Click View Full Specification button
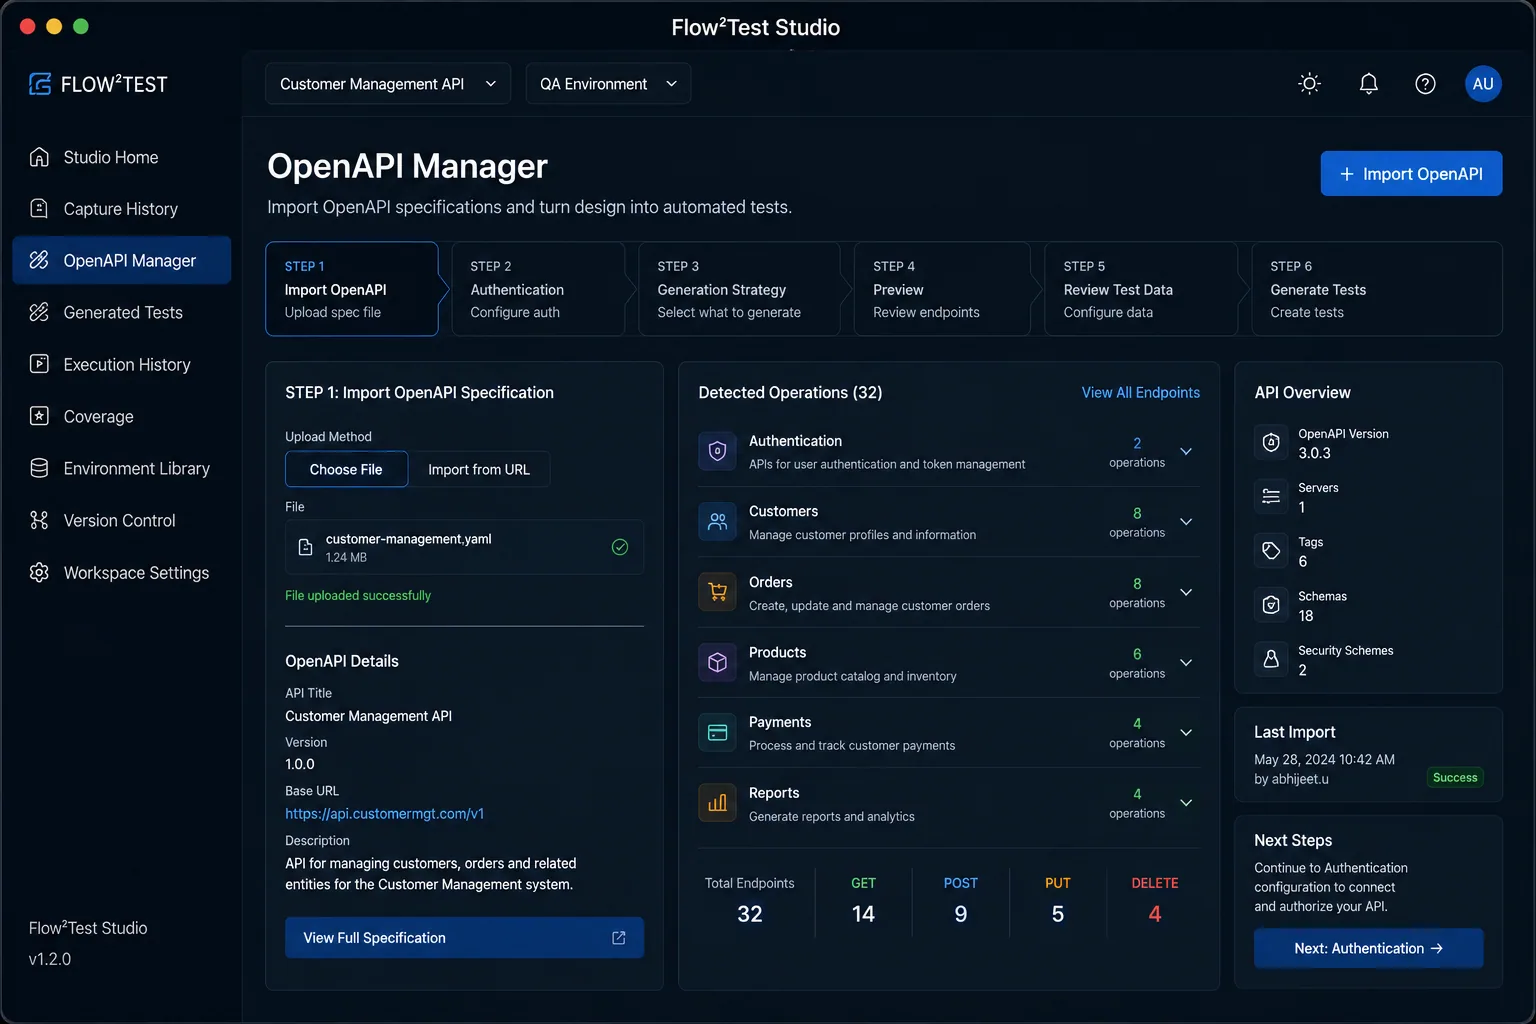 point(464,938)
